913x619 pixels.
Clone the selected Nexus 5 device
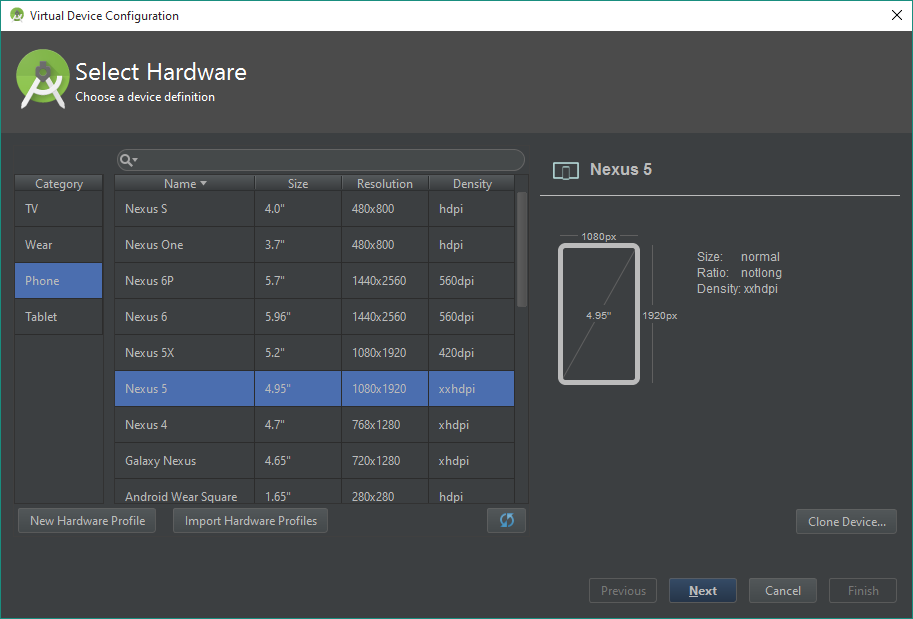pos(845,521)
